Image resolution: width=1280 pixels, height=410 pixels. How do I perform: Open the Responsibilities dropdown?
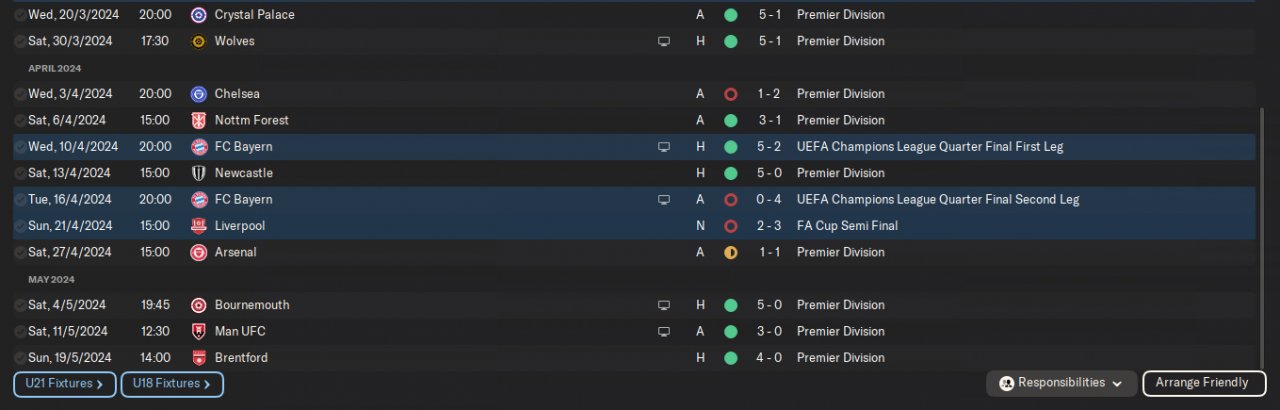pos(1061,383)
